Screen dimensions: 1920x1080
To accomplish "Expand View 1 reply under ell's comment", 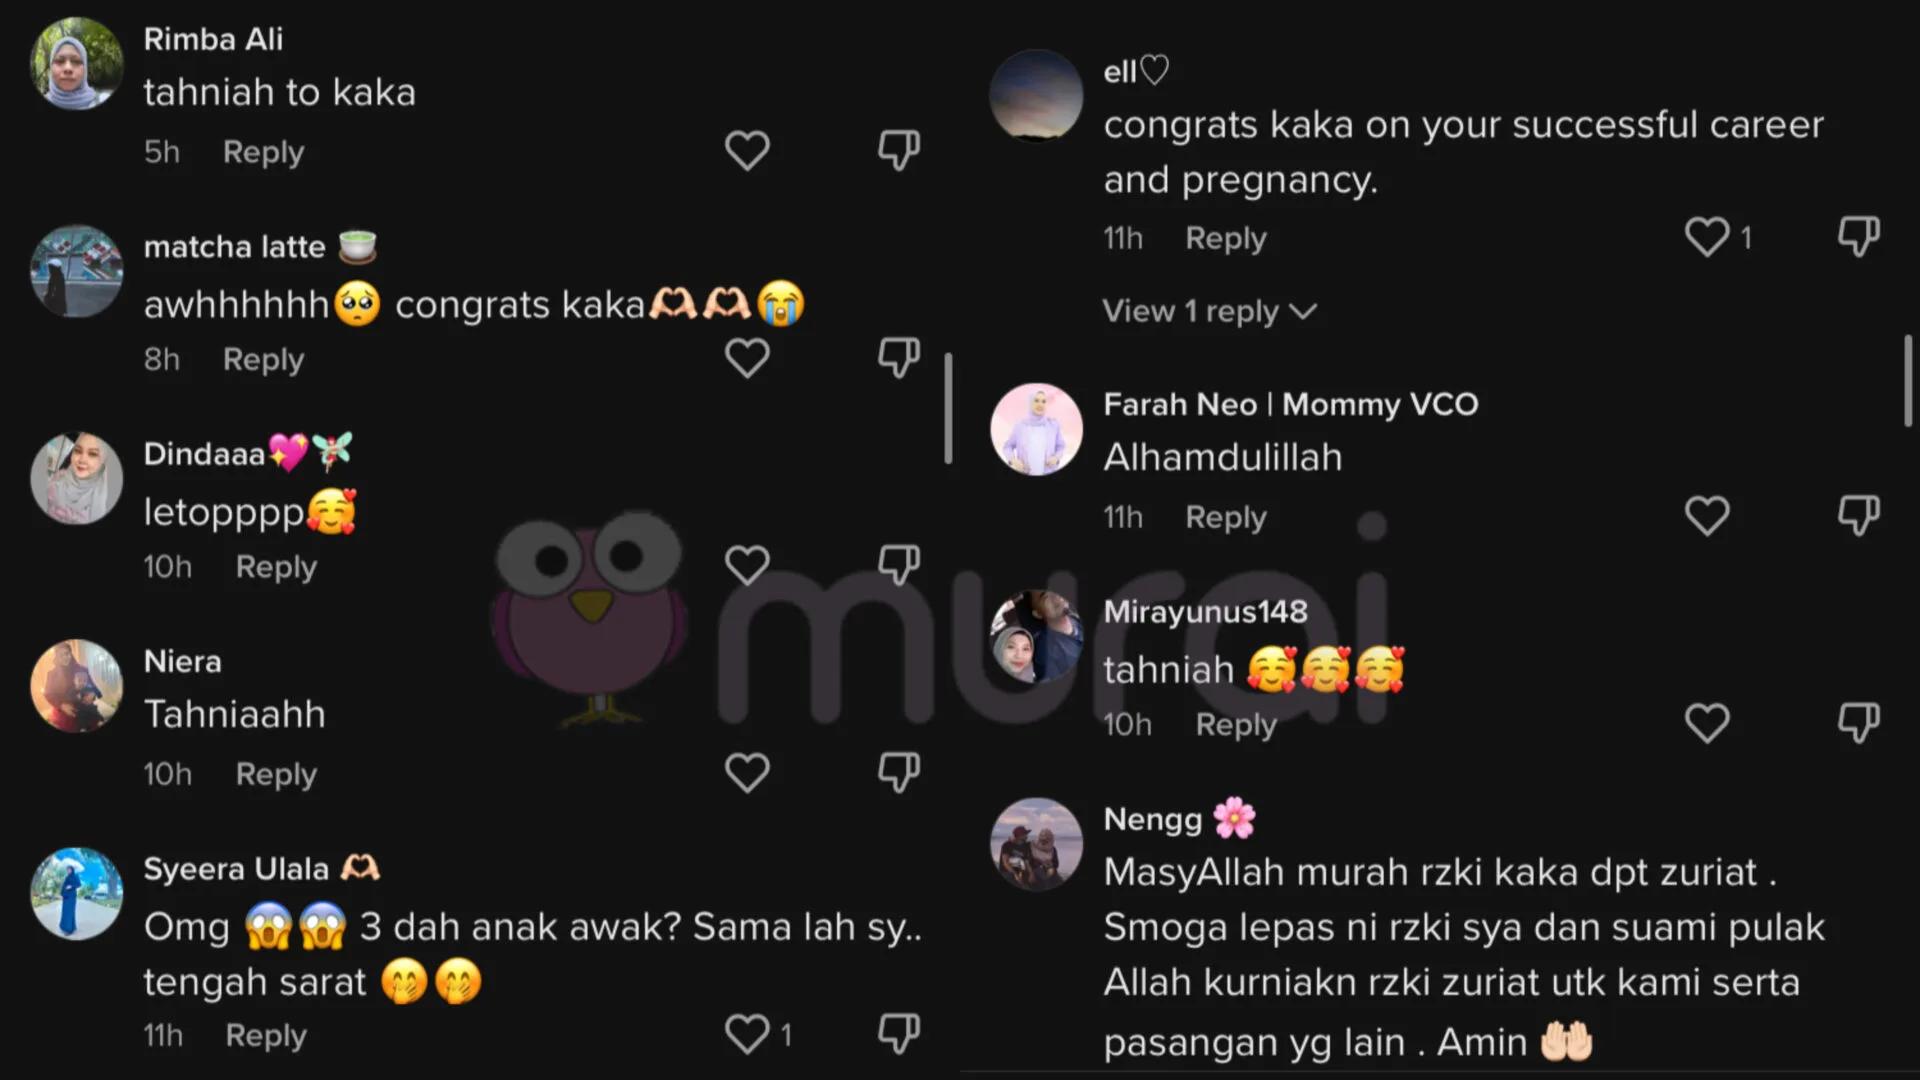I will (1209, 311).
